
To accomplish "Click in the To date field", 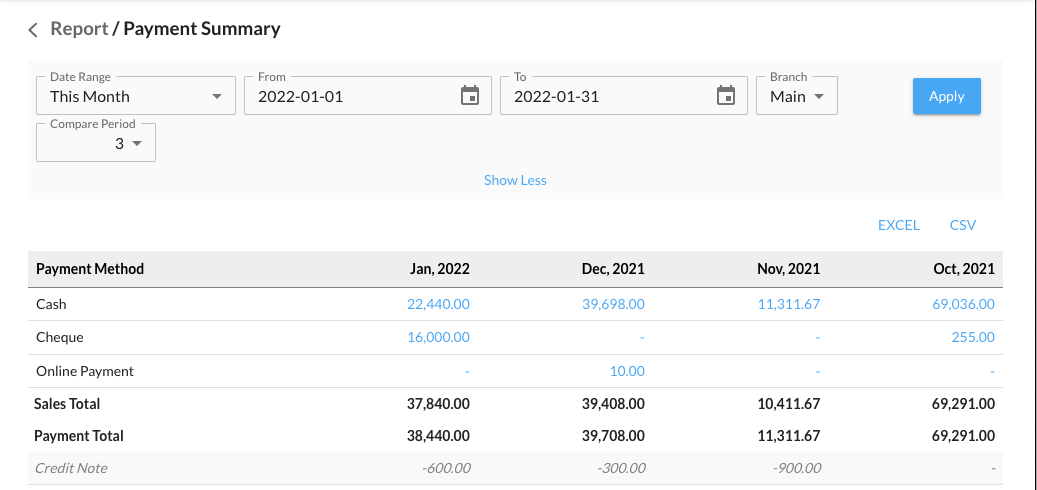I will pos(606,97).
